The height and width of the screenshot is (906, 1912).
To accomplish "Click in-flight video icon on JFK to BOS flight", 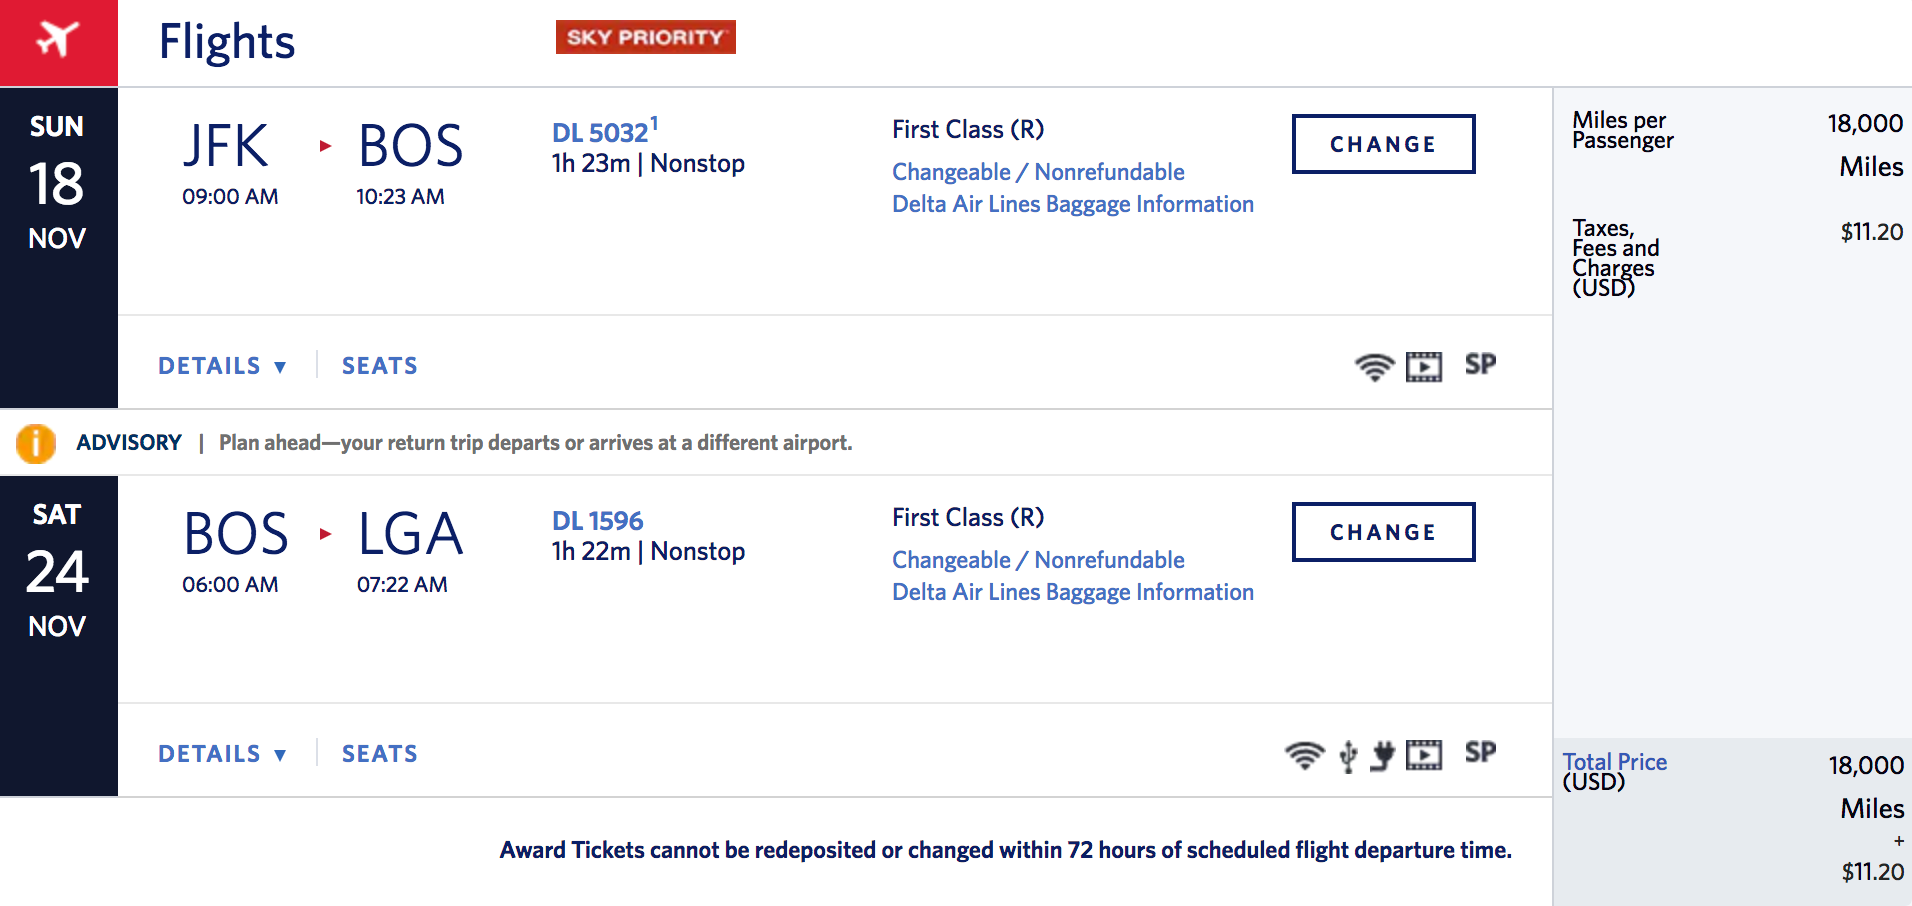I will tap(1423, 367).
